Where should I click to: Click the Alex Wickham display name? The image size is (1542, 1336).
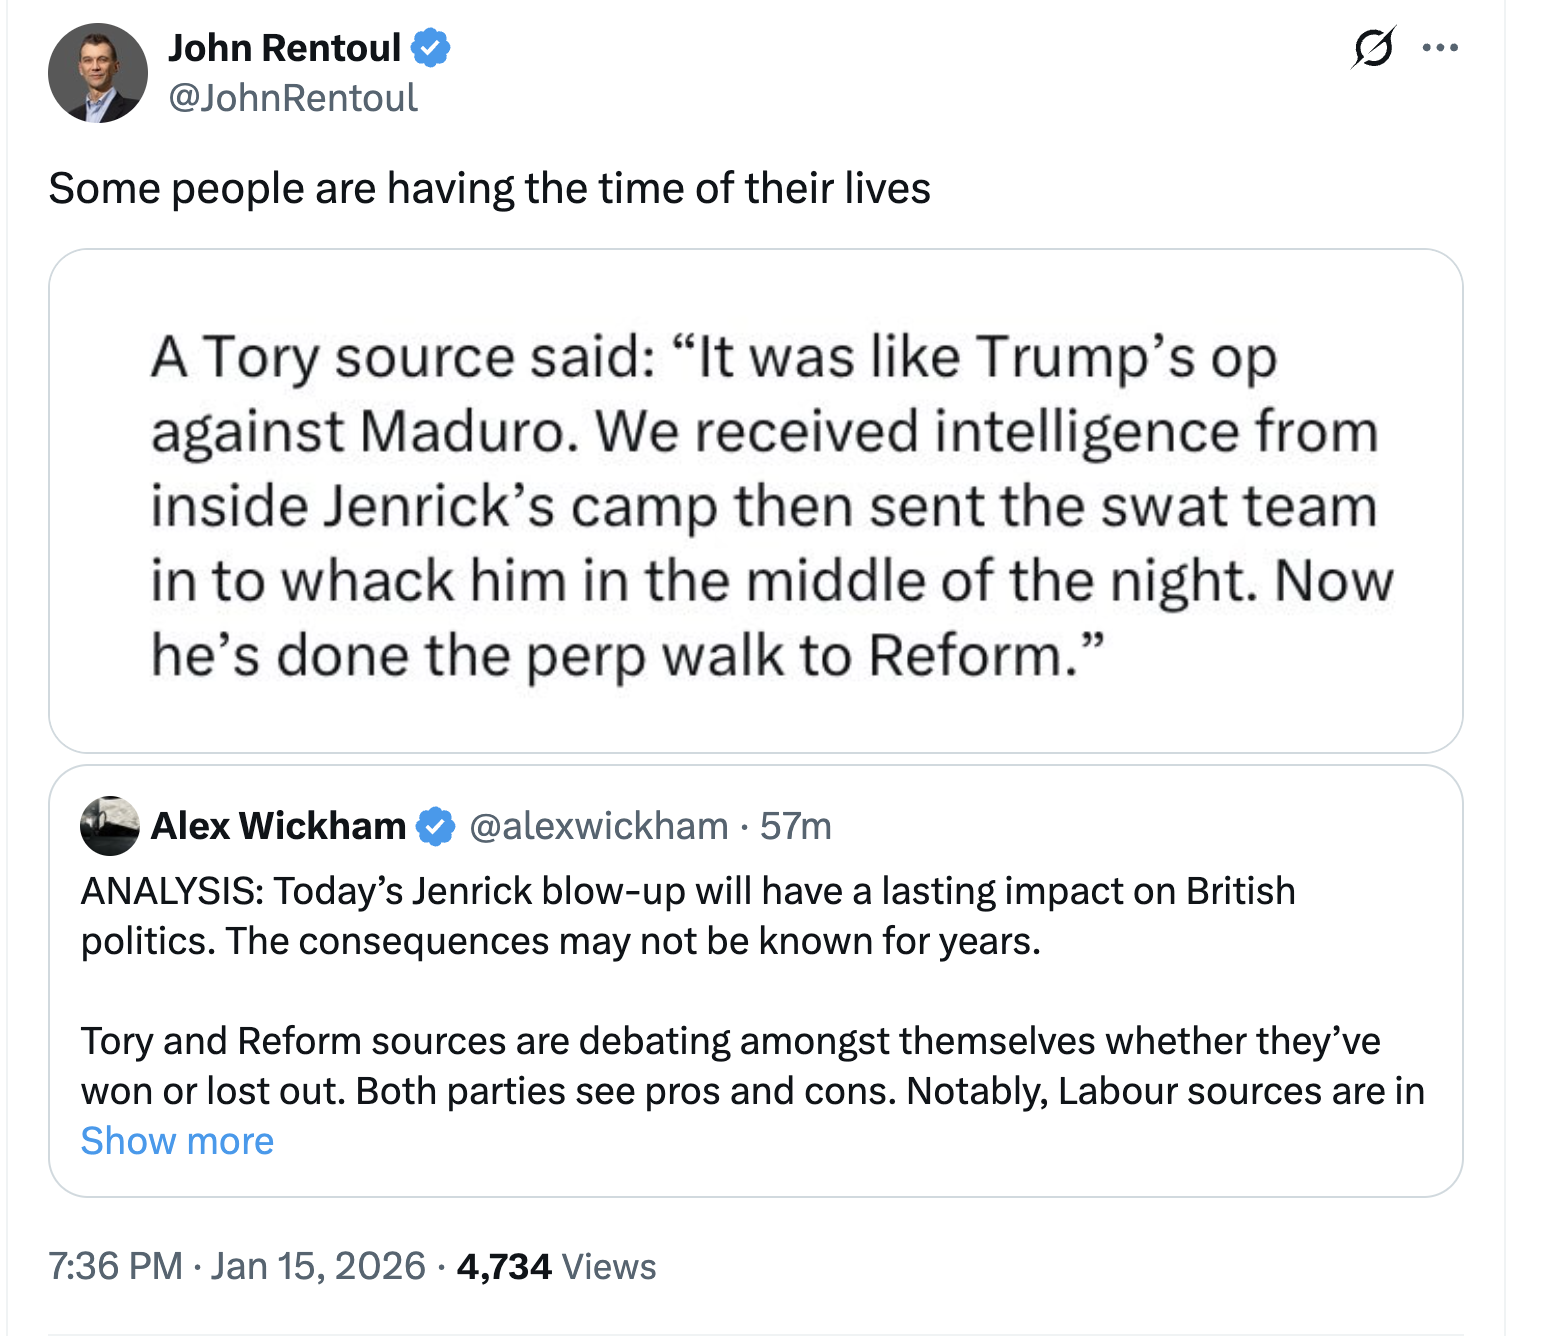pos(278,826)
